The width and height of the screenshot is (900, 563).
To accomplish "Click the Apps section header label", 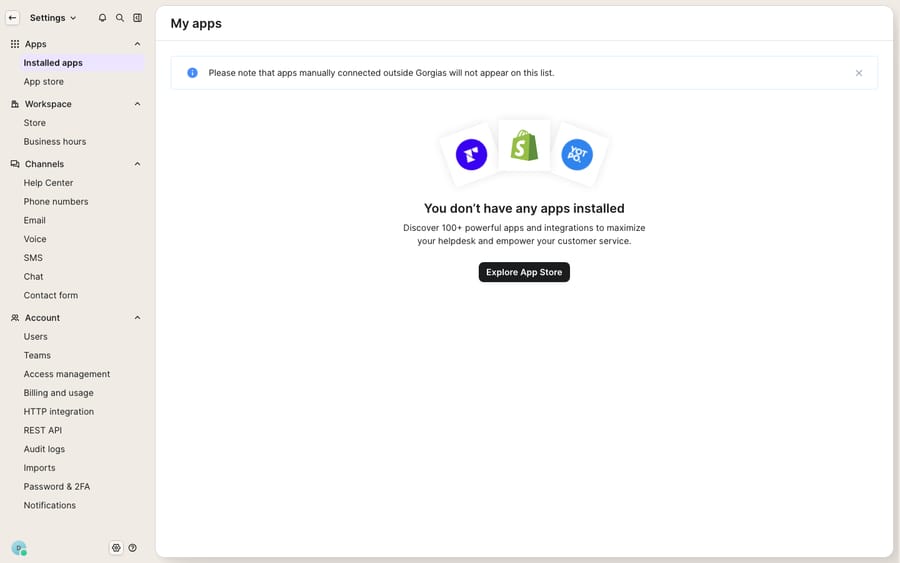I will [36, 44].
